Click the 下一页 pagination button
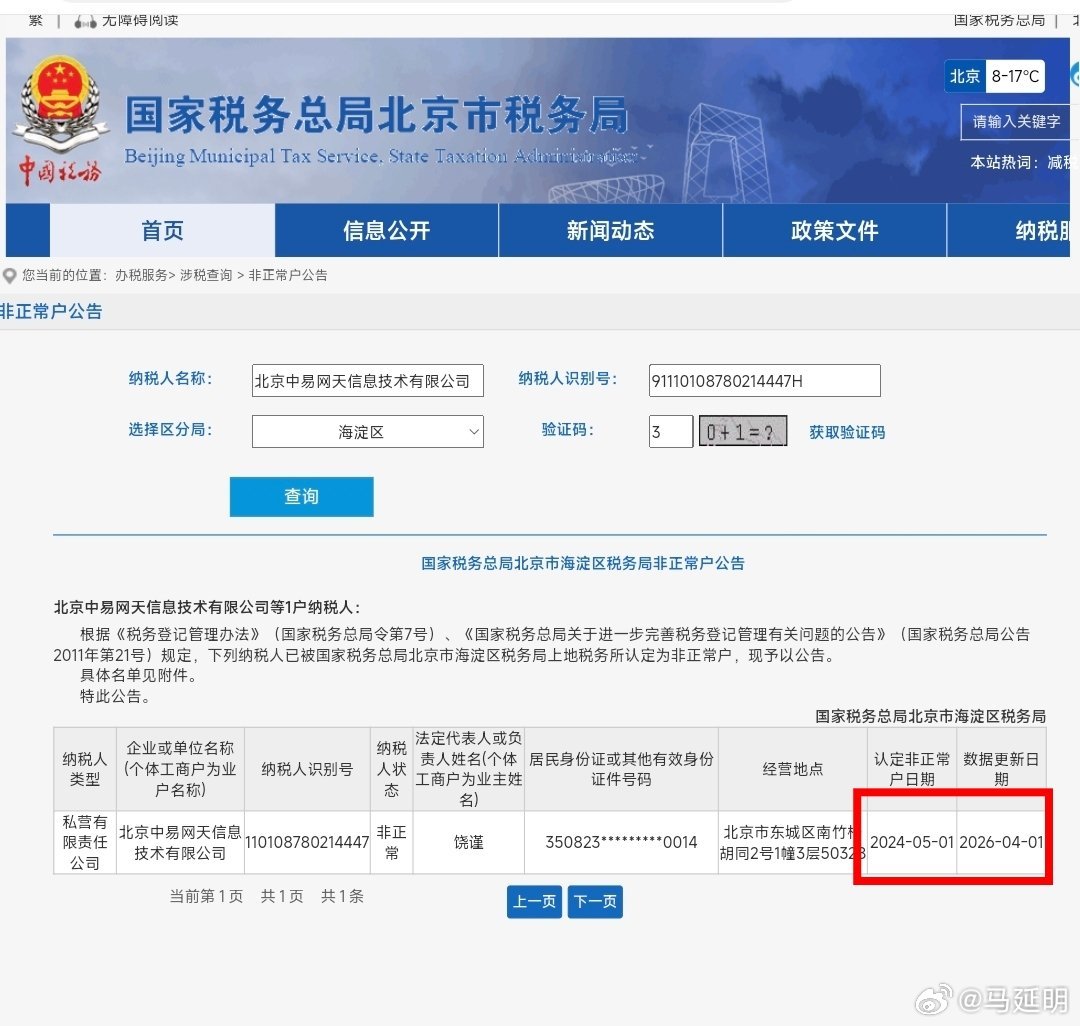Viewport: 1080px width, 1026px height. tap(594, 901)
